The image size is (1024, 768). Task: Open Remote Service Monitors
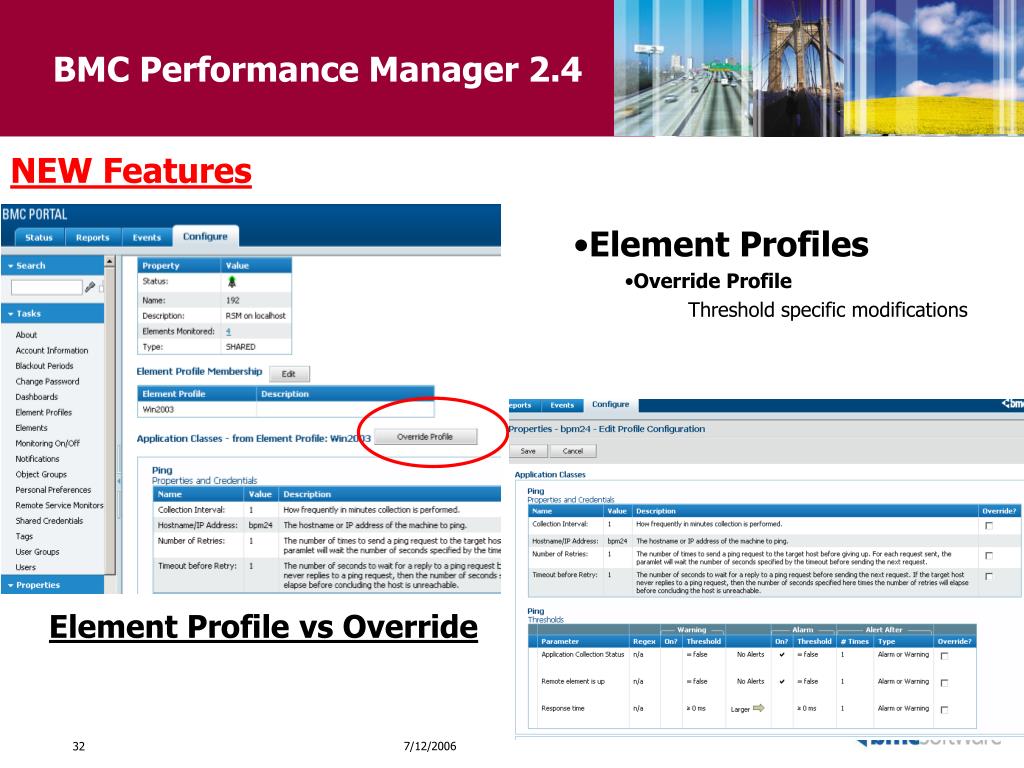tap(59, 506)
